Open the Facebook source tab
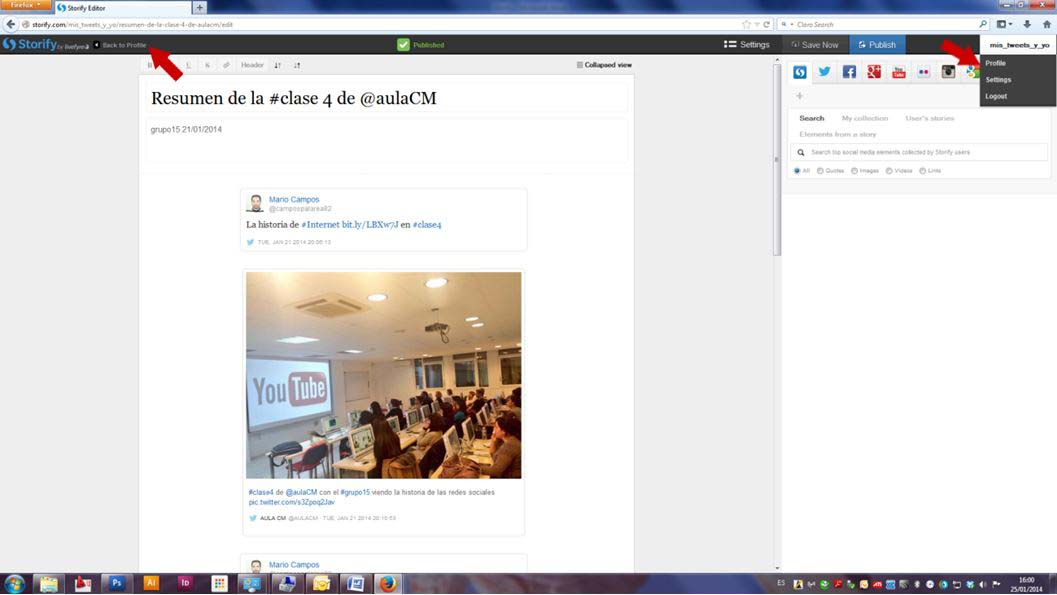The height and width of the screenshot is (595, 1057). 849,72
